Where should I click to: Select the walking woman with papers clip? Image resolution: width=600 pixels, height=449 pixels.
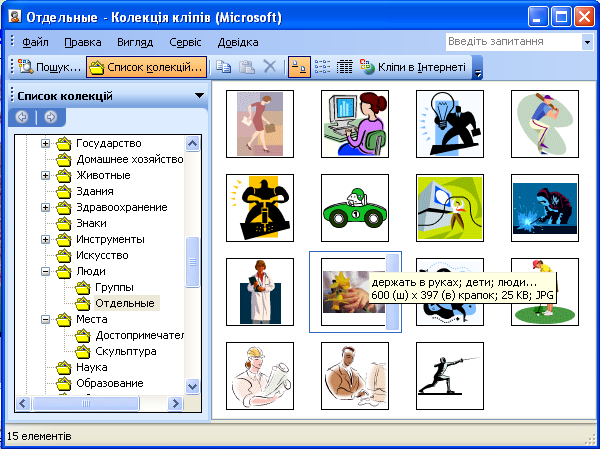pyautogui.click(x=260, y=124)
